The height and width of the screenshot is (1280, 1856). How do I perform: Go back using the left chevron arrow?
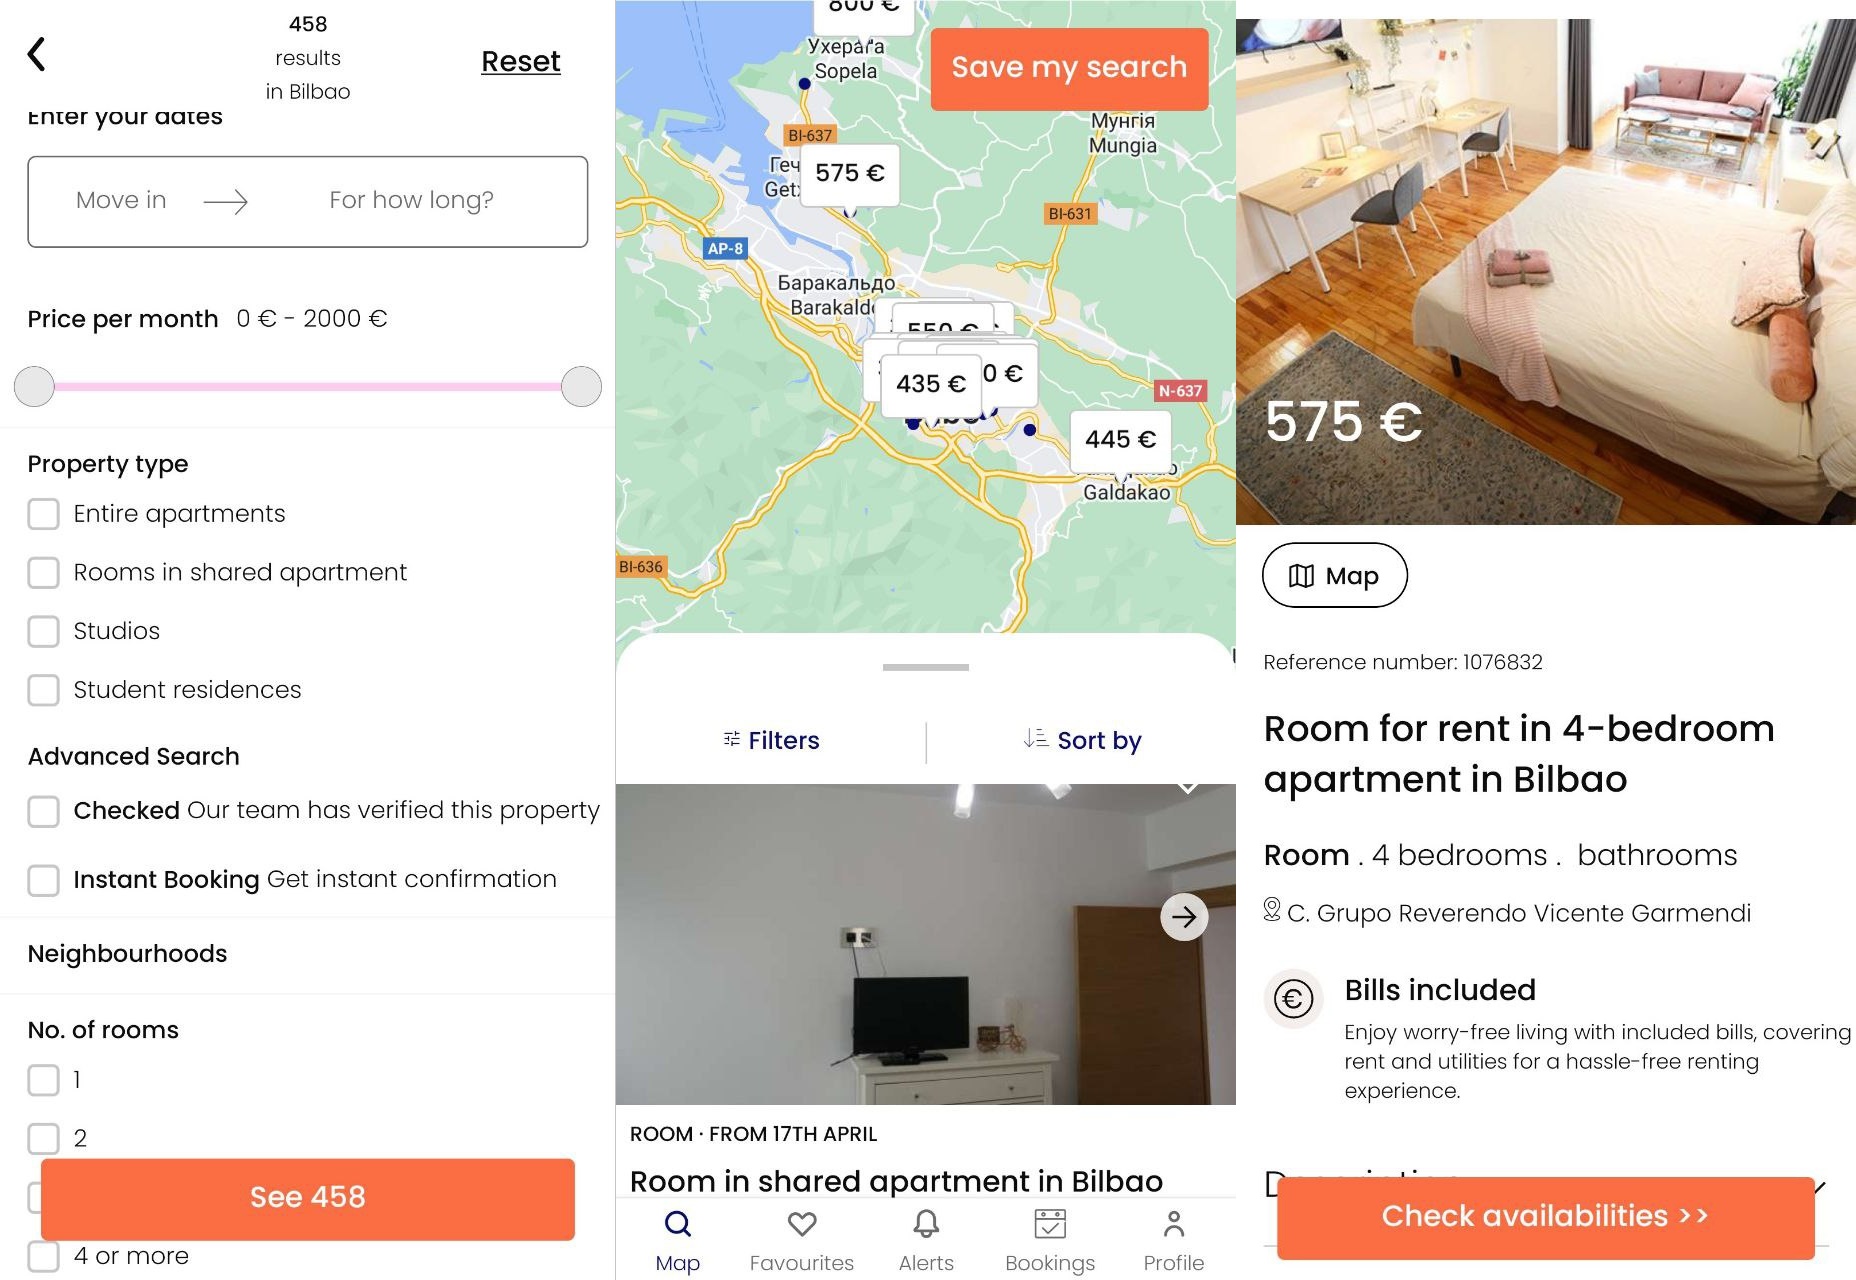(37, 54)
